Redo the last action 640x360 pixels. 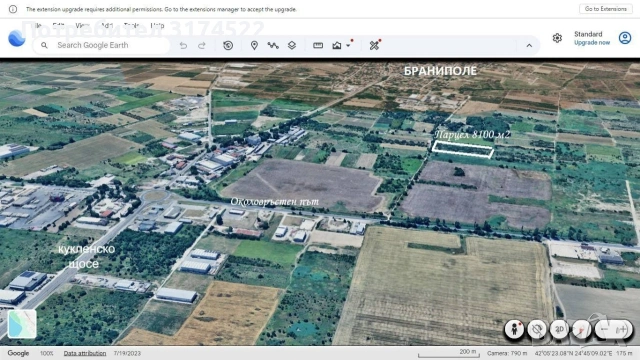tap(202, 45)
